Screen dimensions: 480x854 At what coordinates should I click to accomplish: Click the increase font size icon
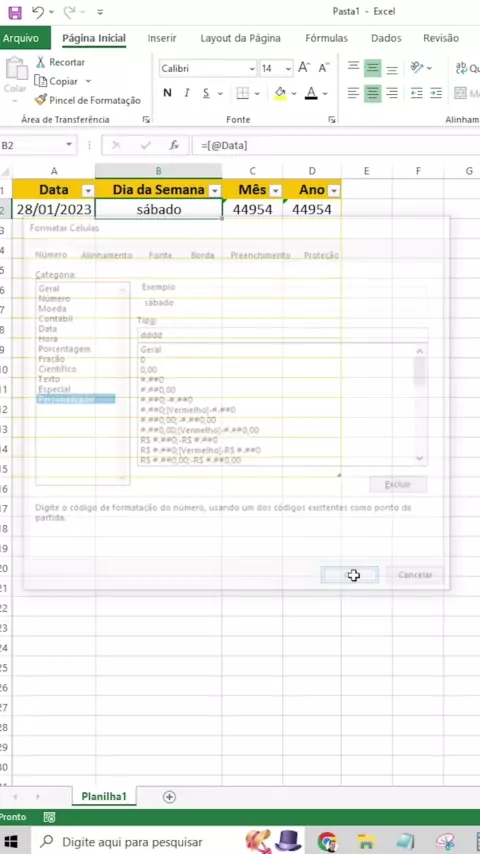point(304,68)
